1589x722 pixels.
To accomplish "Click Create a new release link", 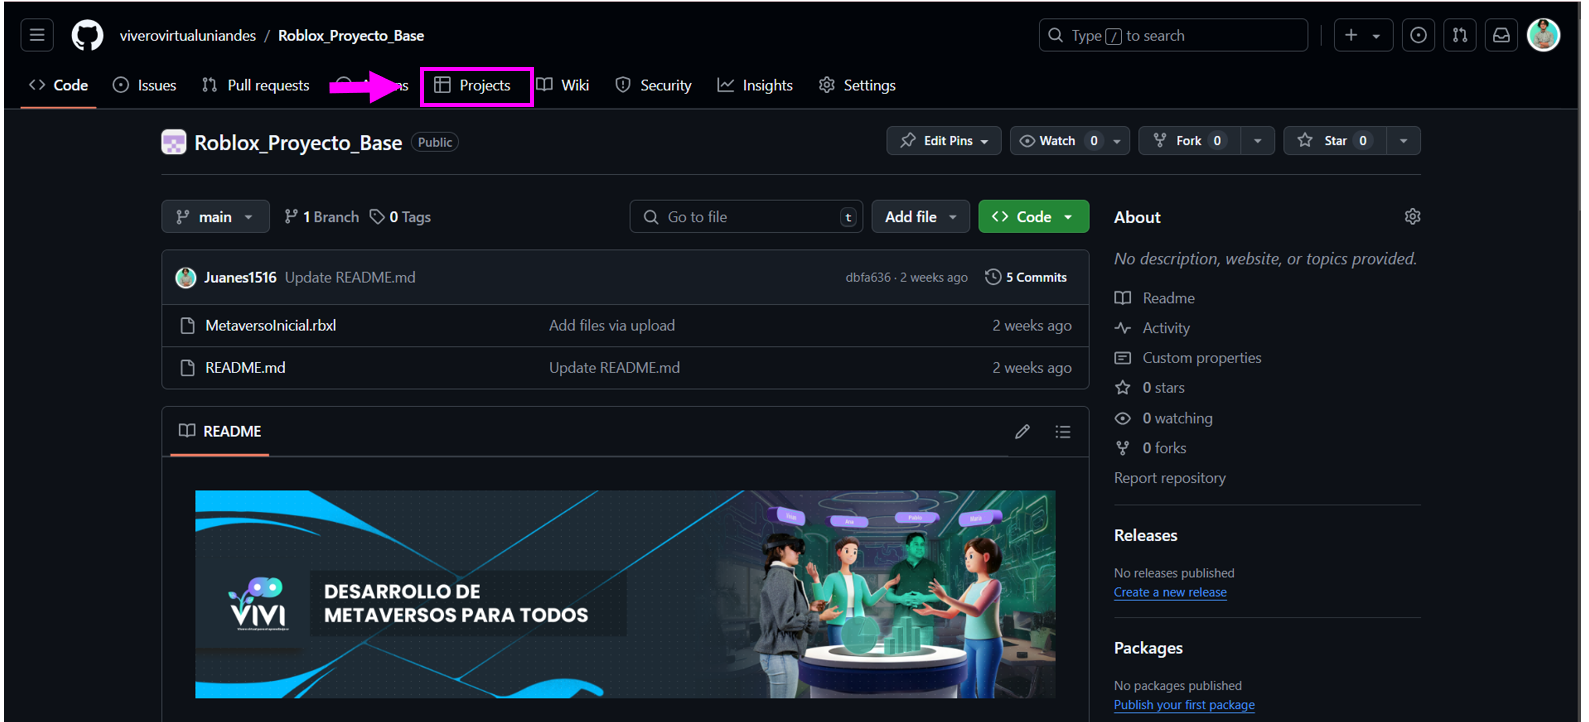I will 1170,592.
